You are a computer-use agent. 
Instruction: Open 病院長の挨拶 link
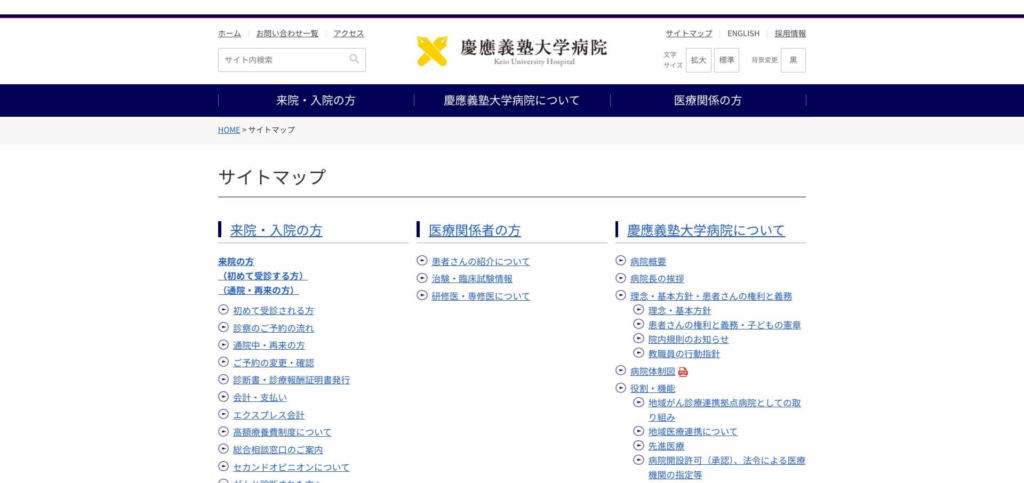[657, 279]
